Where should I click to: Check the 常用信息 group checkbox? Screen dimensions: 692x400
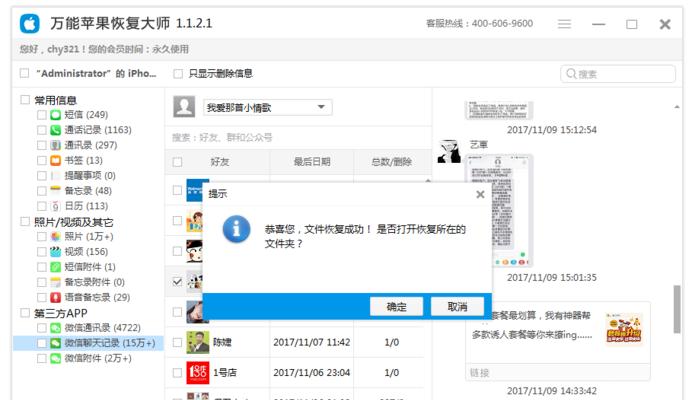point(25,100)
